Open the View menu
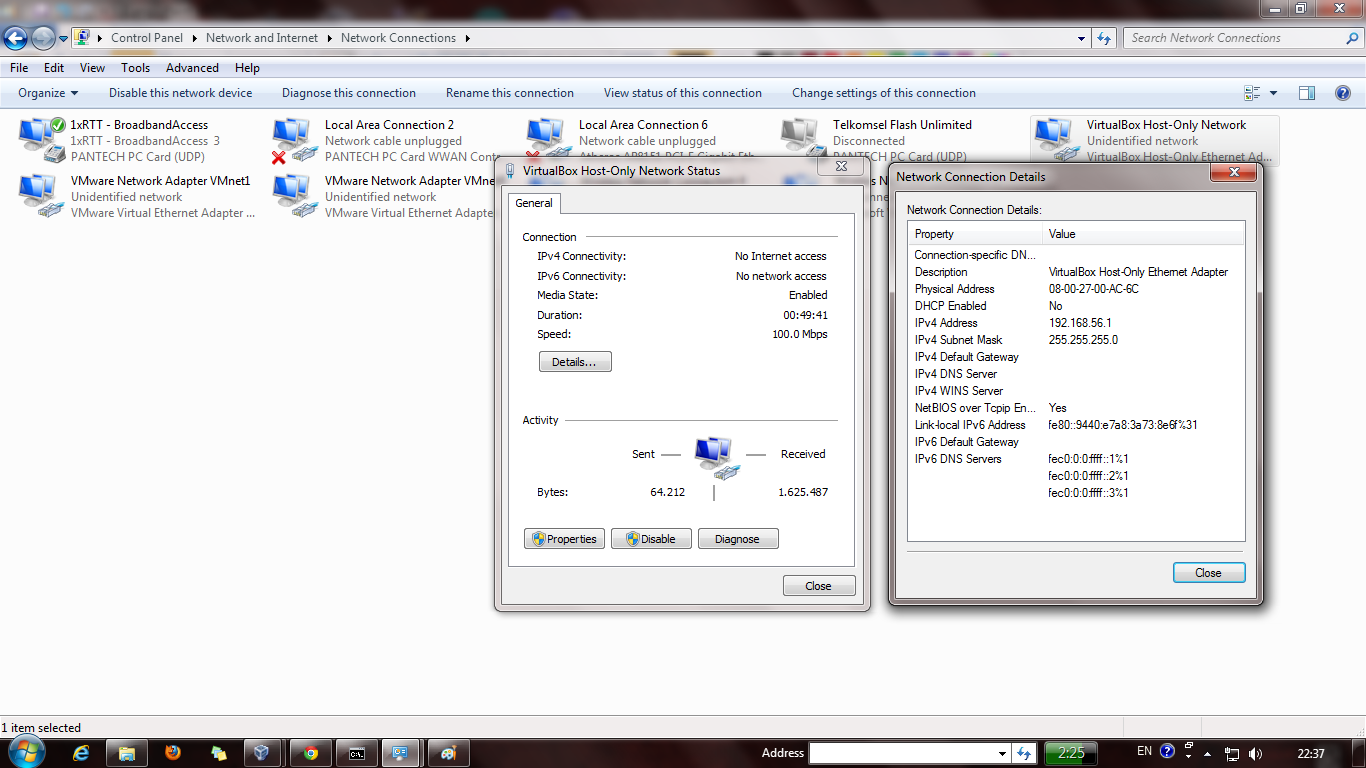 (x=92, y=68)
